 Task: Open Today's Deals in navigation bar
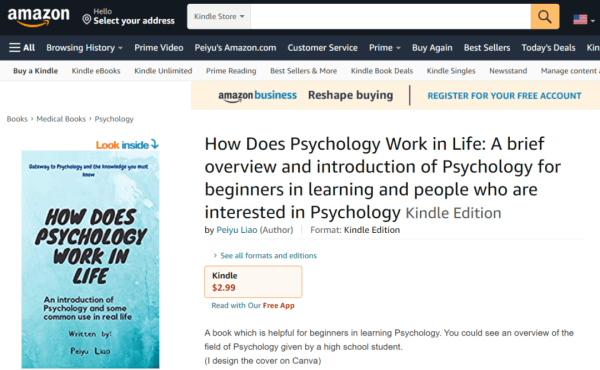(548, 48)
